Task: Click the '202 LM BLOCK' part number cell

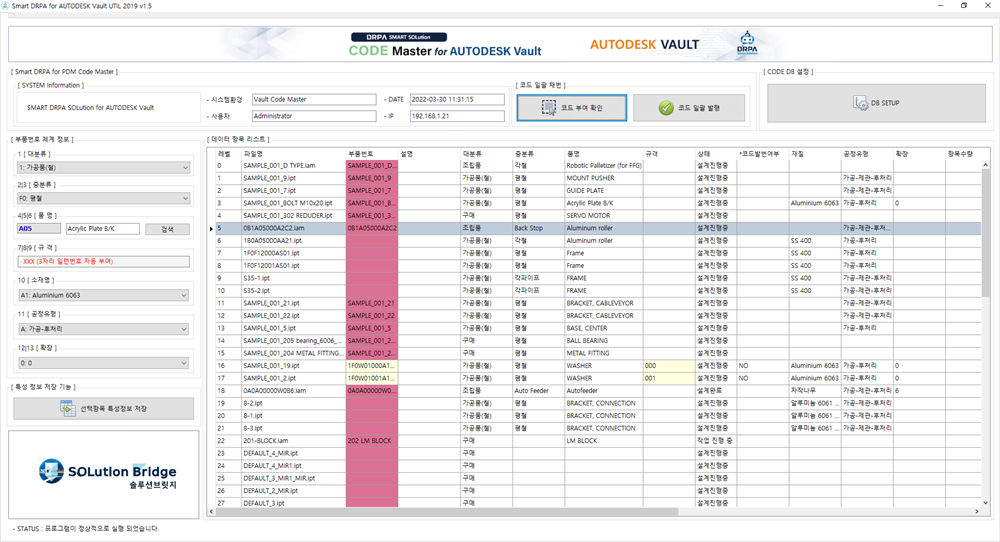Action: pyautogui.click(x=372, y=441)
